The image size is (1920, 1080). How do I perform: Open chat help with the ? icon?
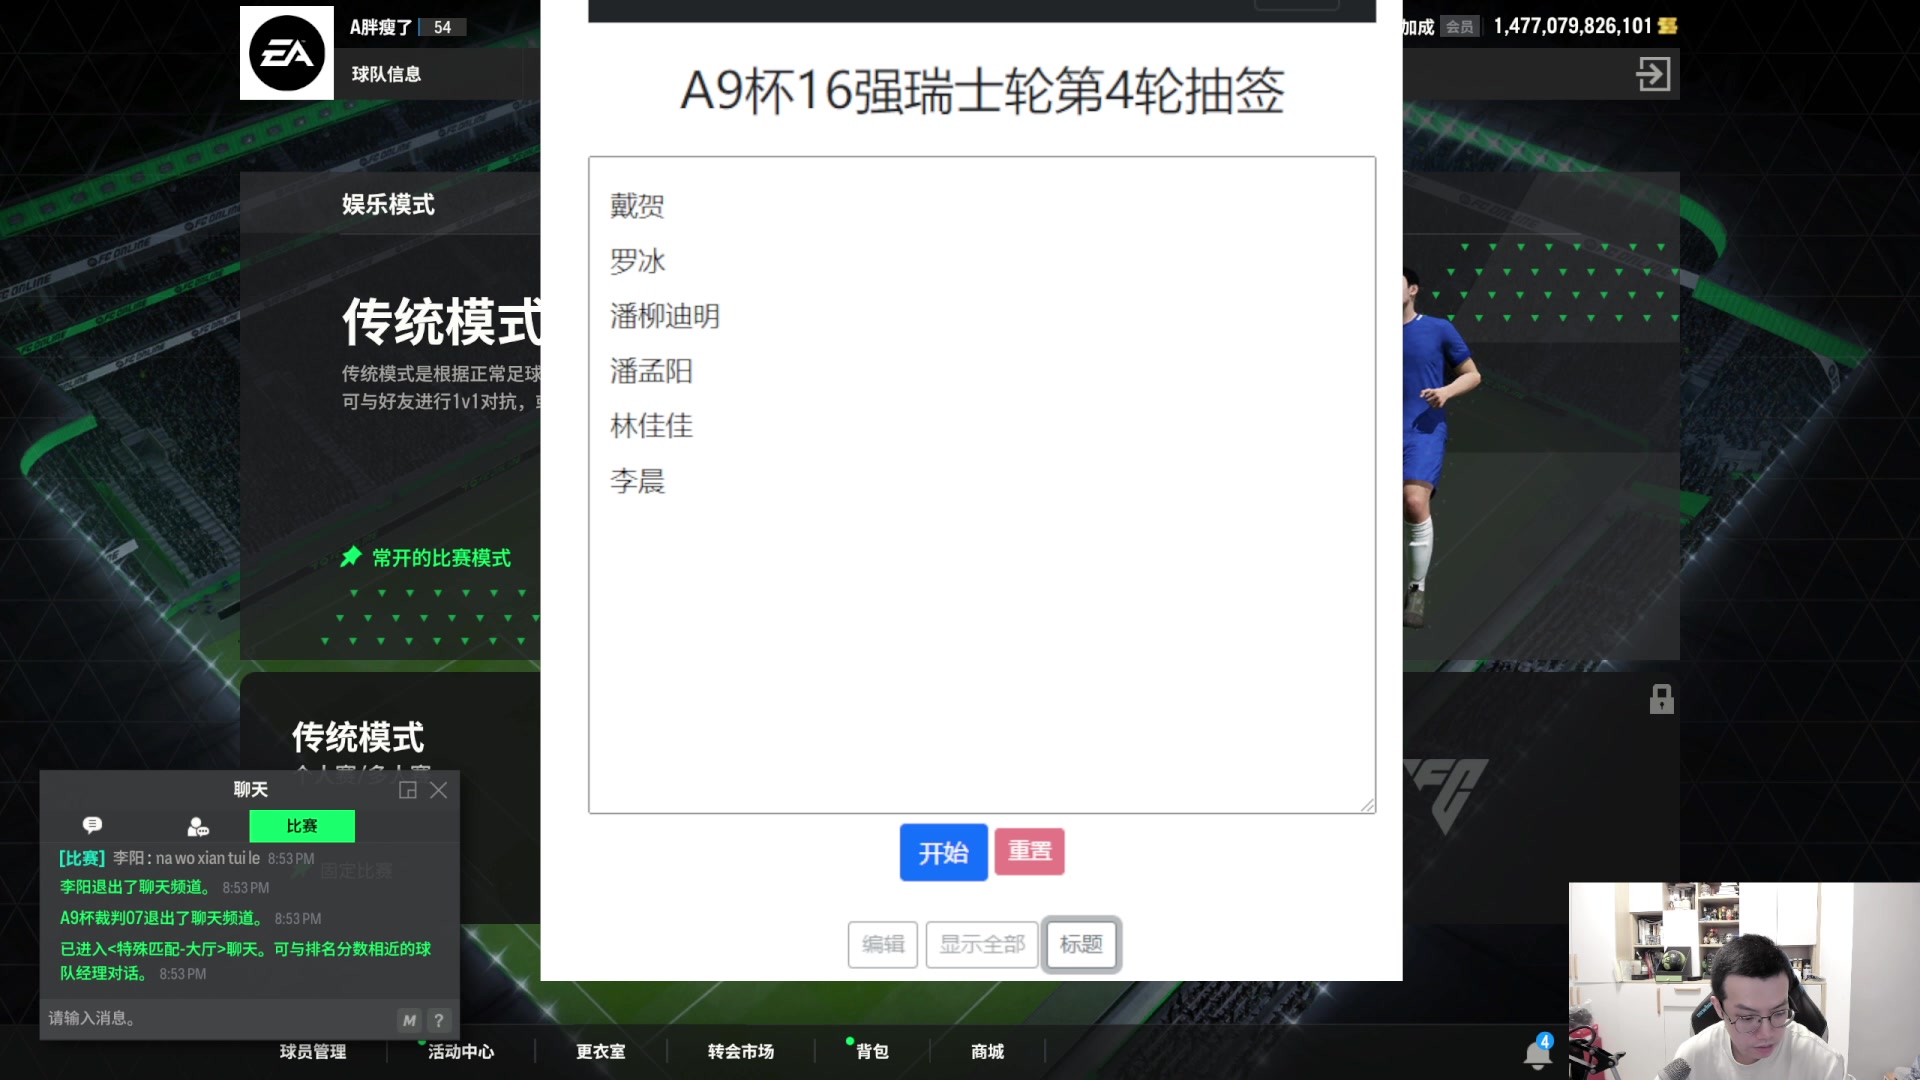[438, 1020]
